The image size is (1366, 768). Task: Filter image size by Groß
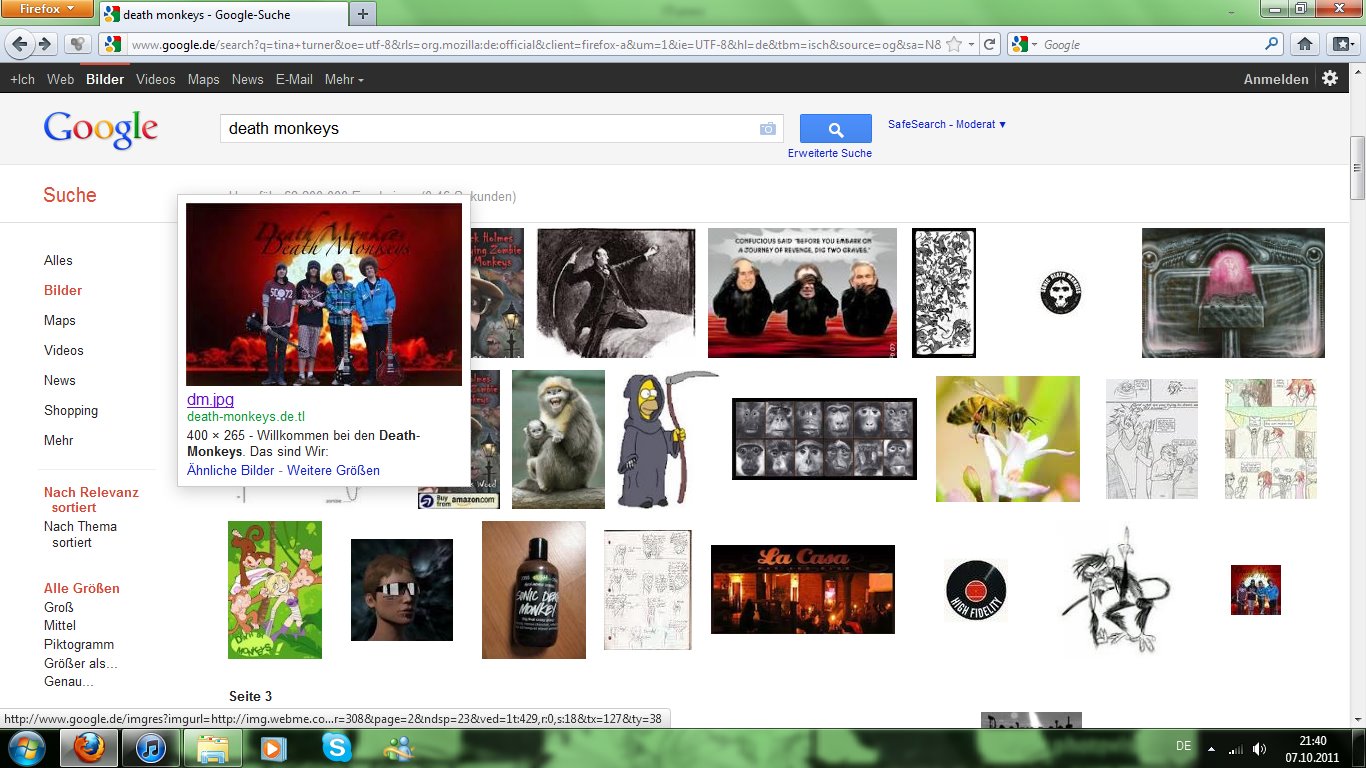(59, 607)
